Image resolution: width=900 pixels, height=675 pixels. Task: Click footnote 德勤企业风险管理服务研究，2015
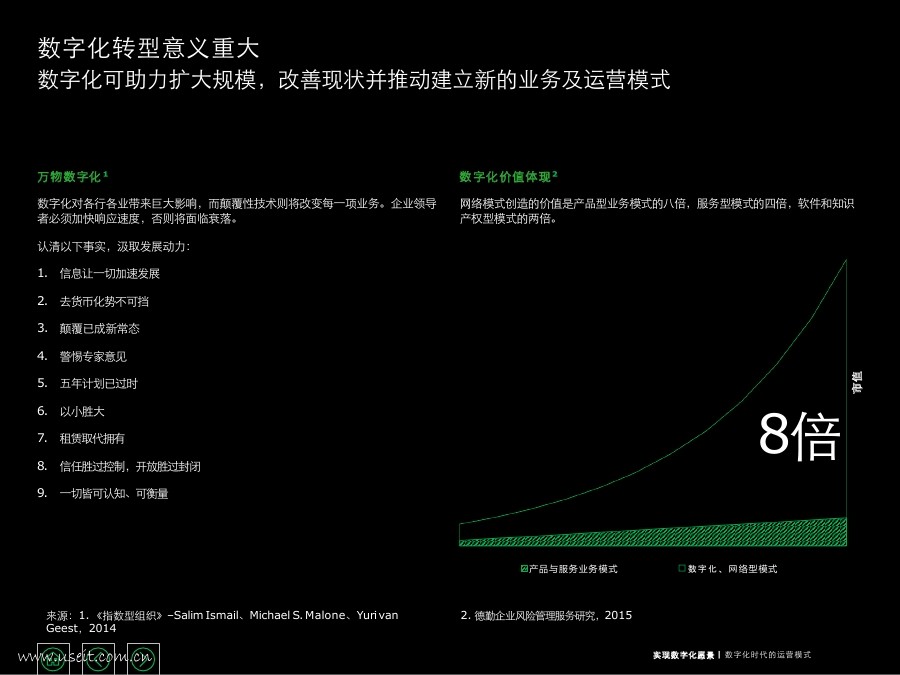pos(546,615)
